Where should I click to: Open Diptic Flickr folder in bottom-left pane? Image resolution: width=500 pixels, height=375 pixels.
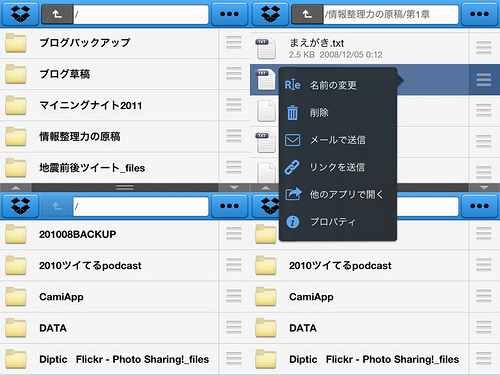109,359
